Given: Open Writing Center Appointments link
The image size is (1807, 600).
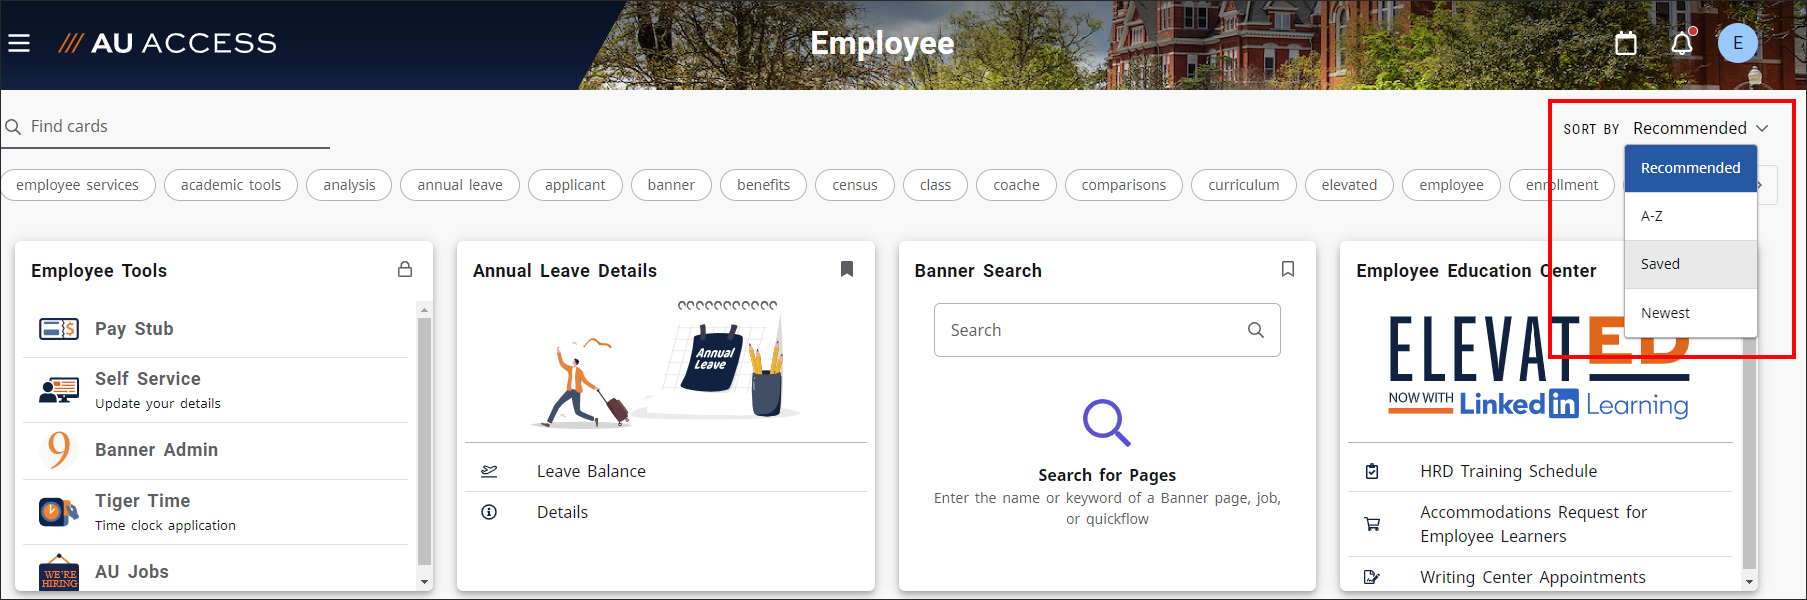Looking at the screenshot, I should [1532, 577].
